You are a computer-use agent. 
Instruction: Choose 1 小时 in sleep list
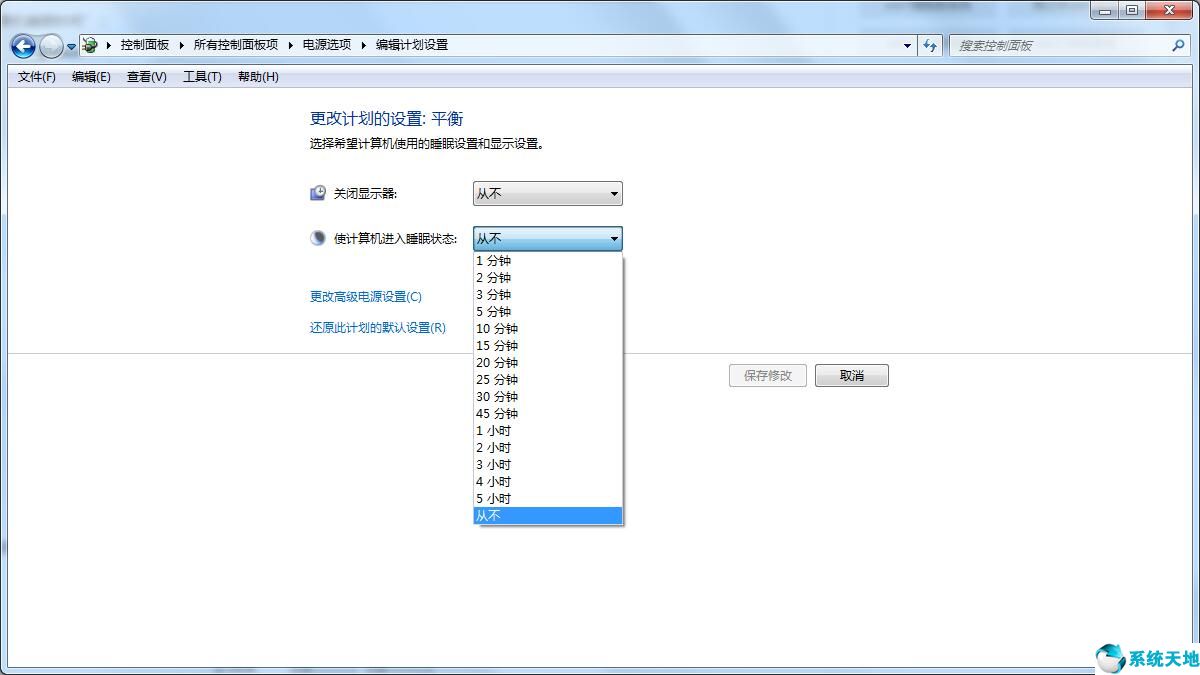pyautogui.click(x=547, y=431)
